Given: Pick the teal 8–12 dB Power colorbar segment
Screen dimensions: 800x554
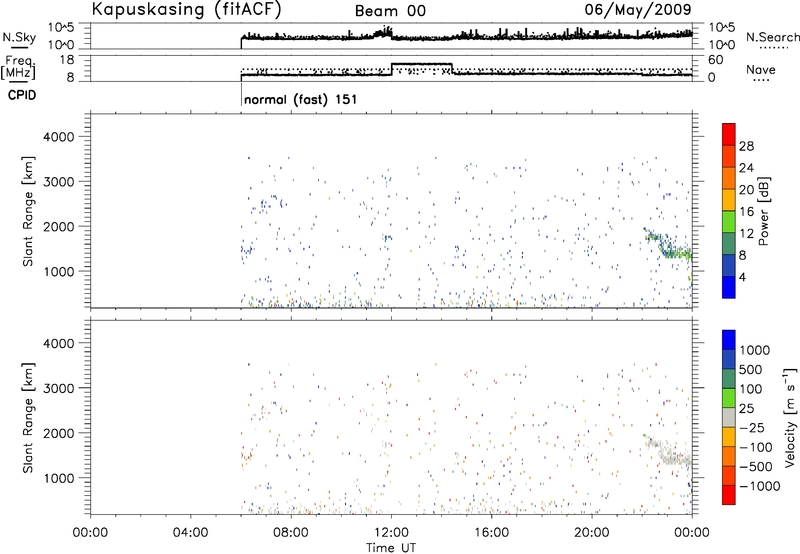Looking at the screenshot, I should (x=729, y=243).
